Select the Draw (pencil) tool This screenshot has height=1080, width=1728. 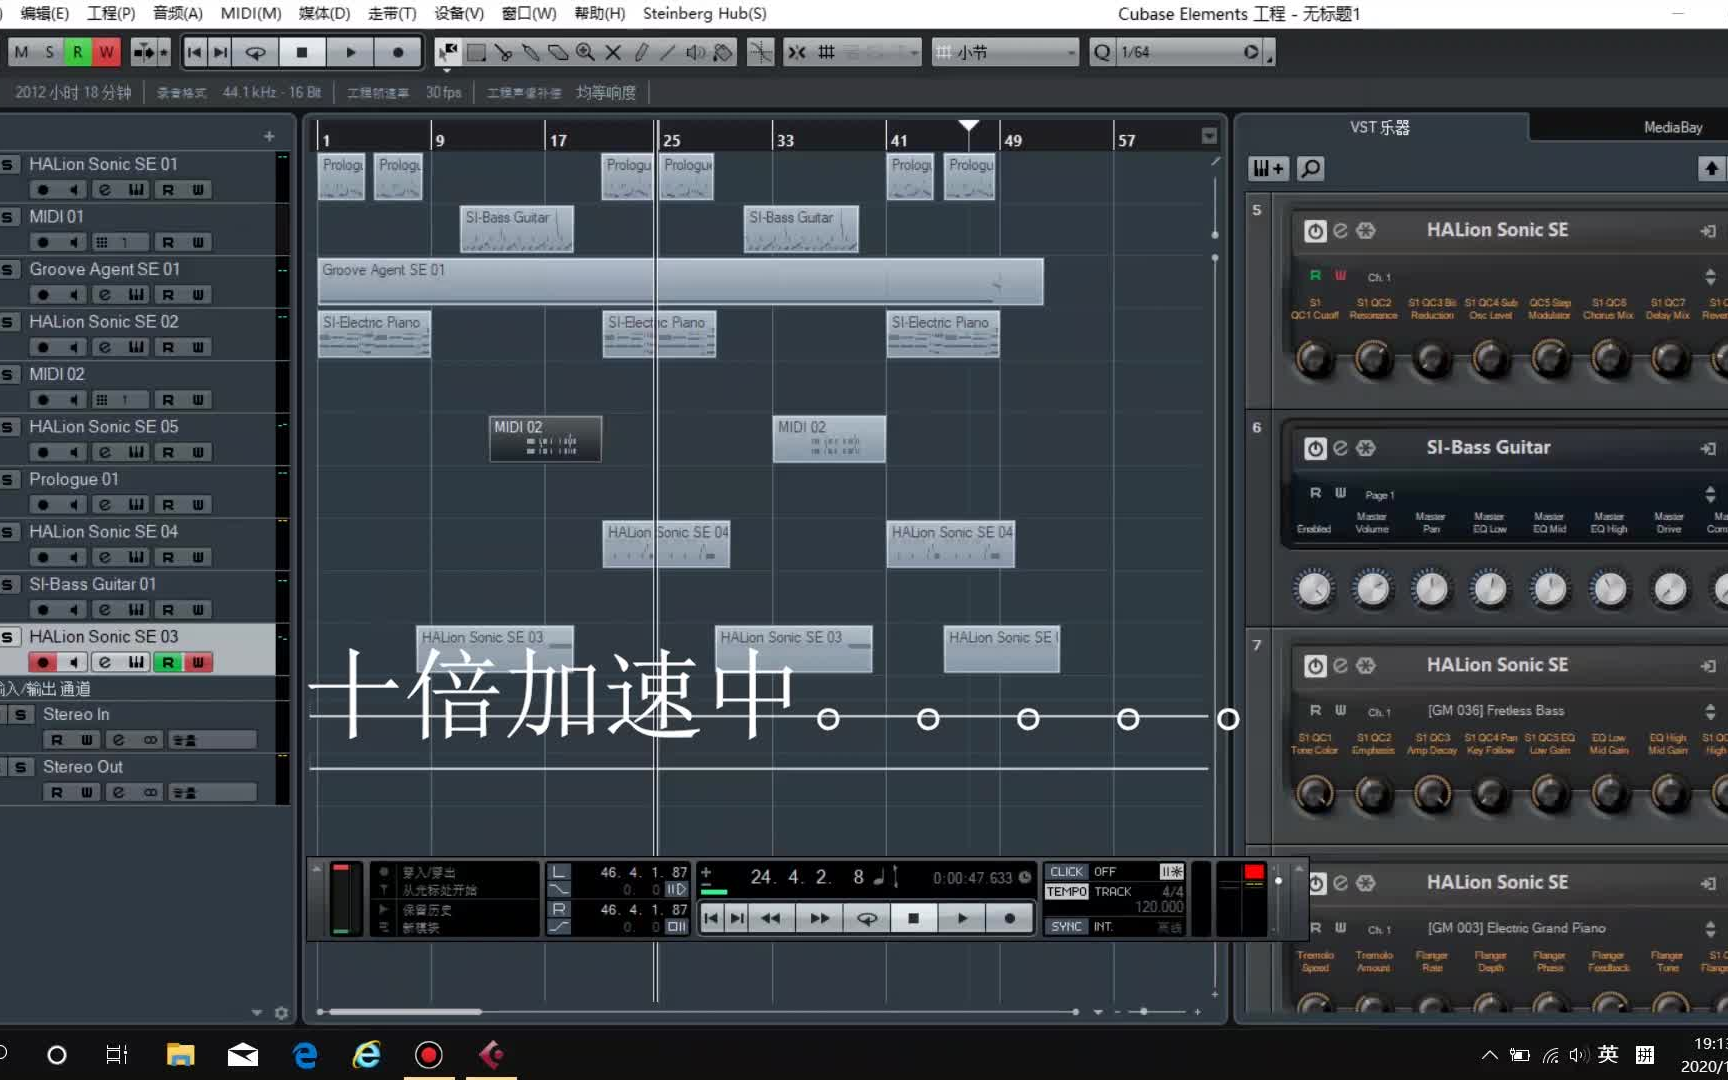(640, 52)
